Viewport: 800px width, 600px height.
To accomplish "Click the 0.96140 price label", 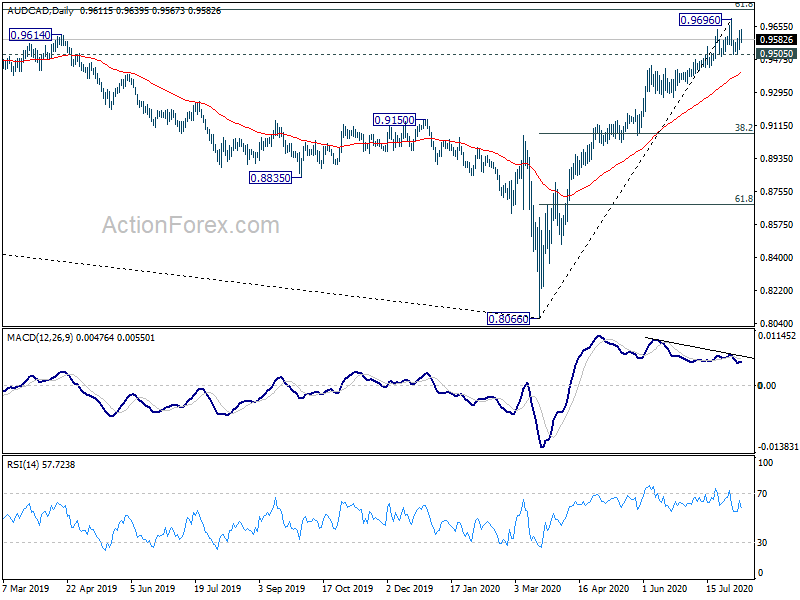I will [x=31, y=35].
